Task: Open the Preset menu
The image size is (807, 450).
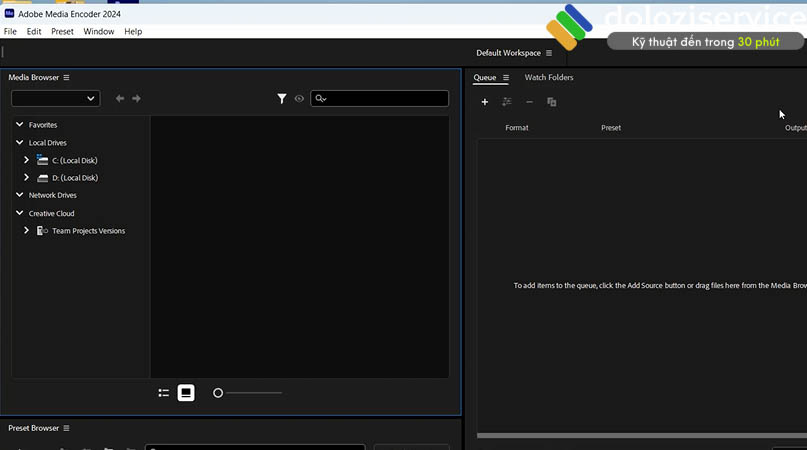Action: click(x=62, y=32)
